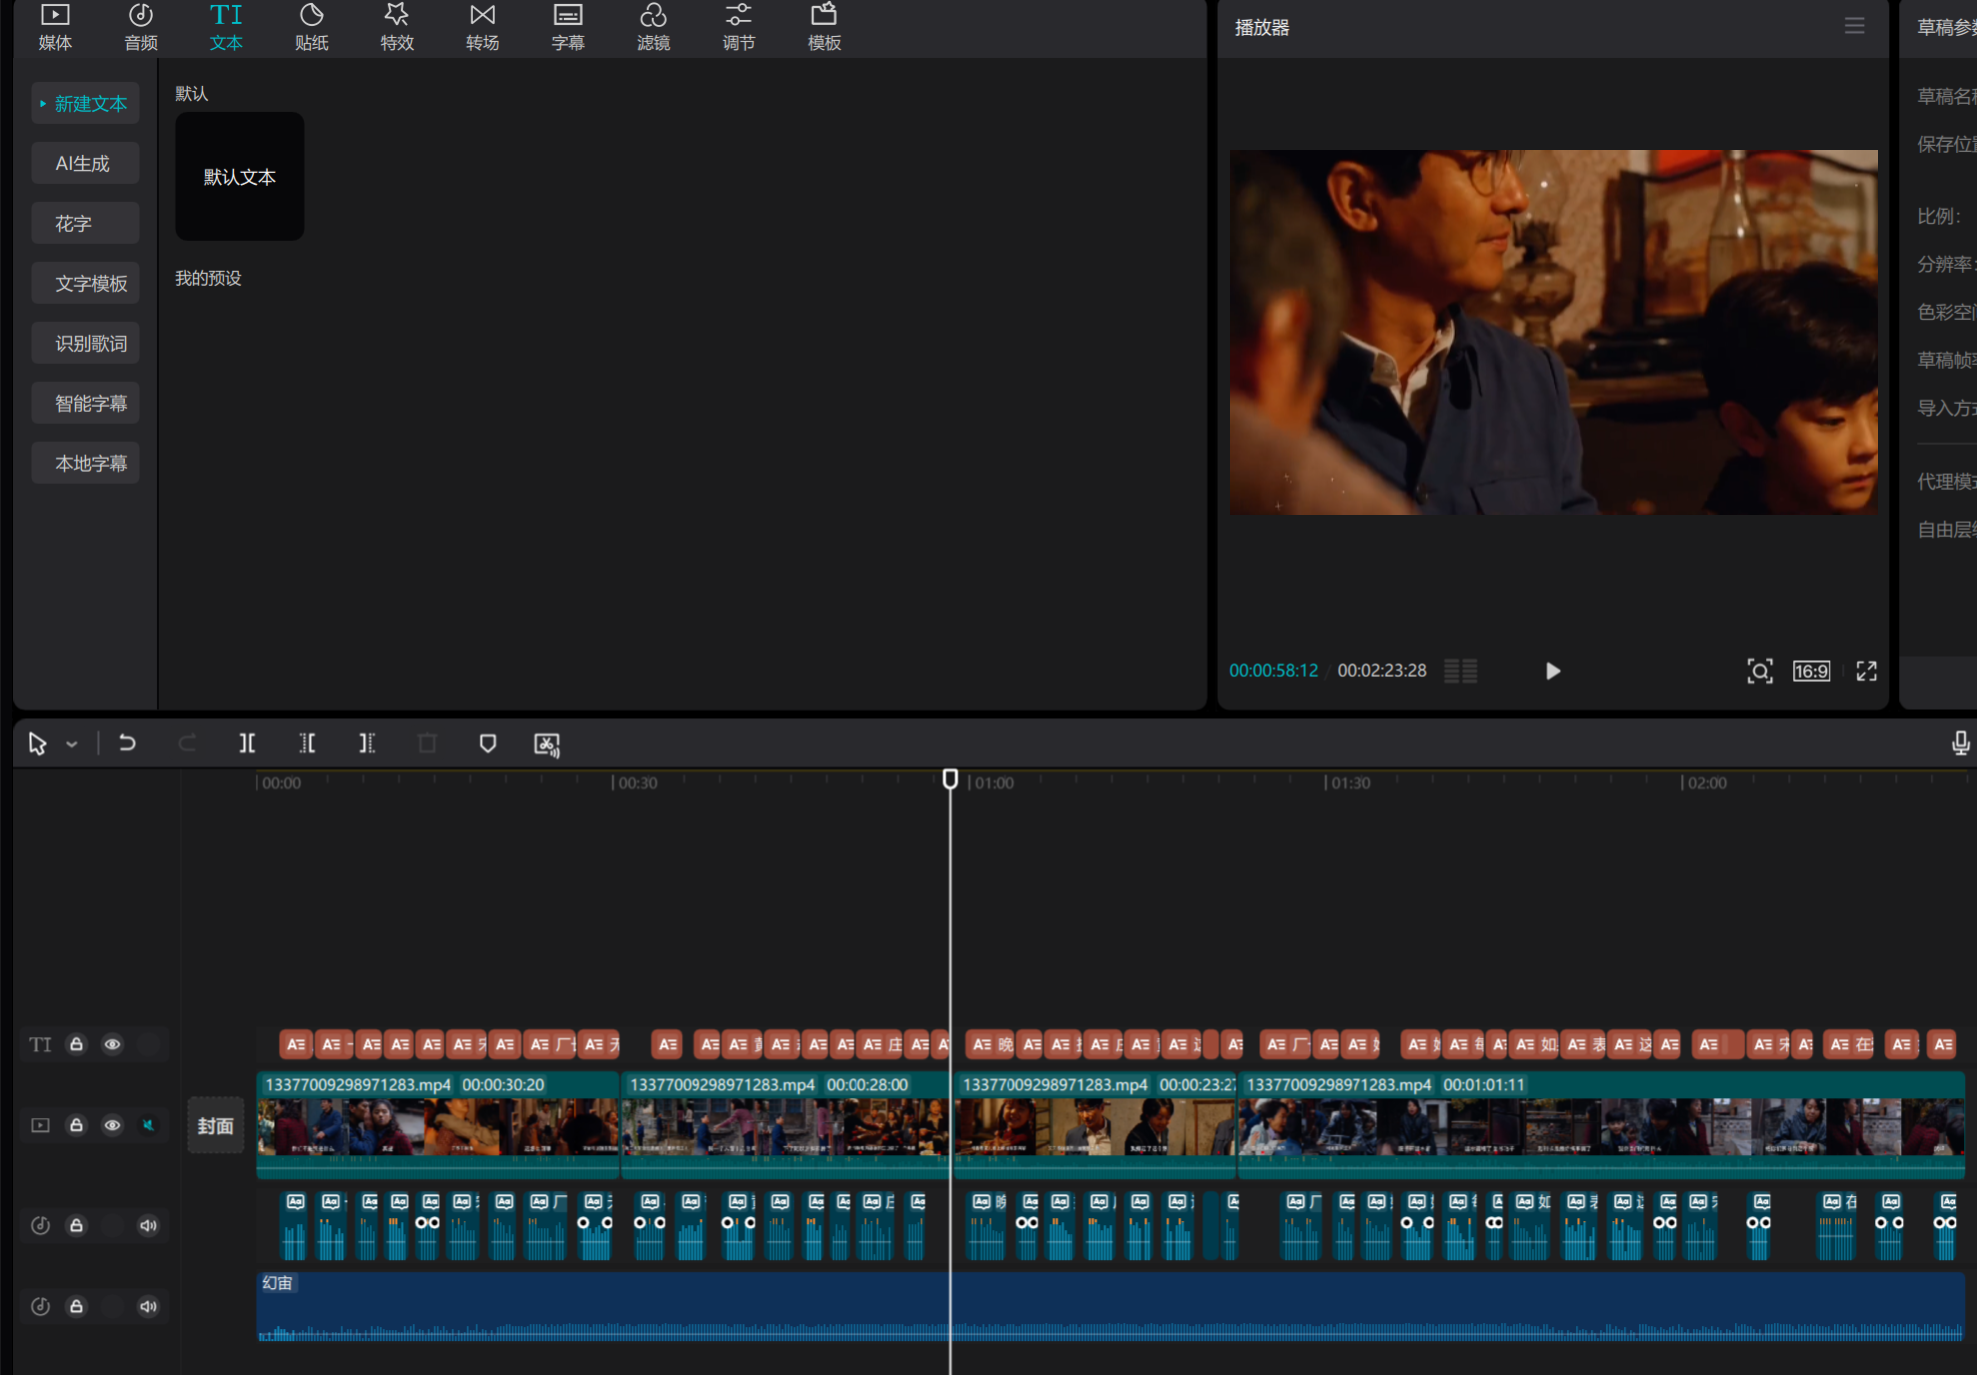This screenshot has height=1375, width=1977.
Task: Mute the 幻宙 audio track
Action: (x=148, y=1306)
